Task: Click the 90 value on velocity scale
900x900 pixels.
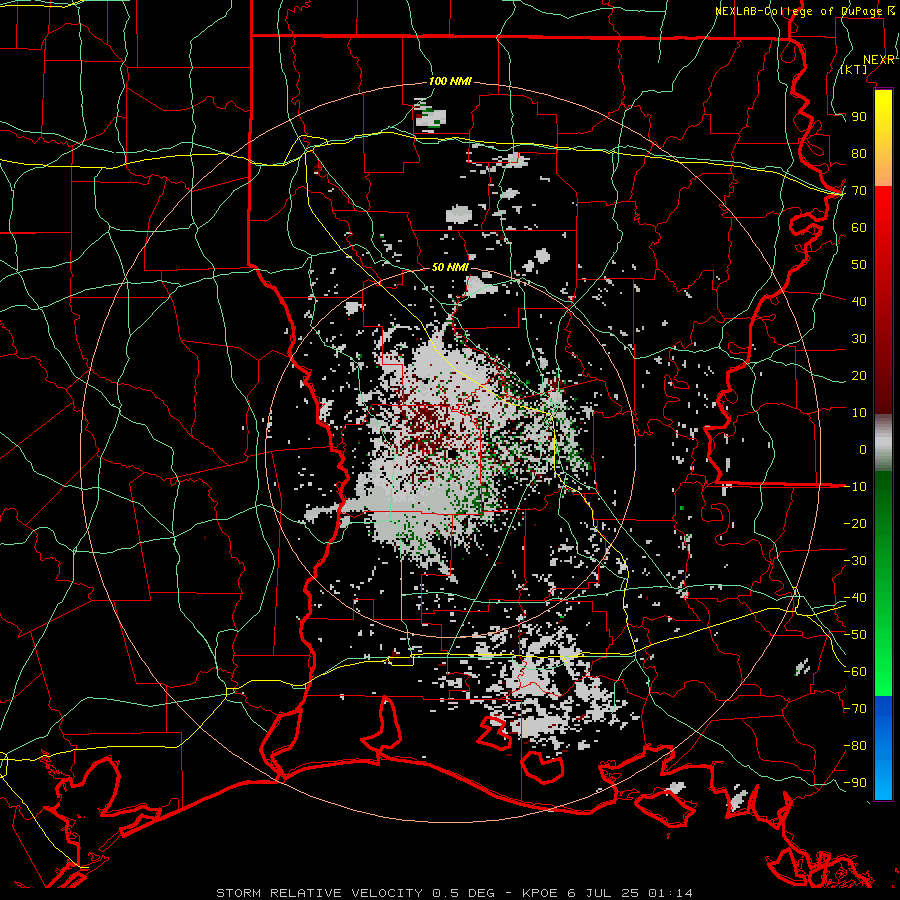Action: pos(859,117)
